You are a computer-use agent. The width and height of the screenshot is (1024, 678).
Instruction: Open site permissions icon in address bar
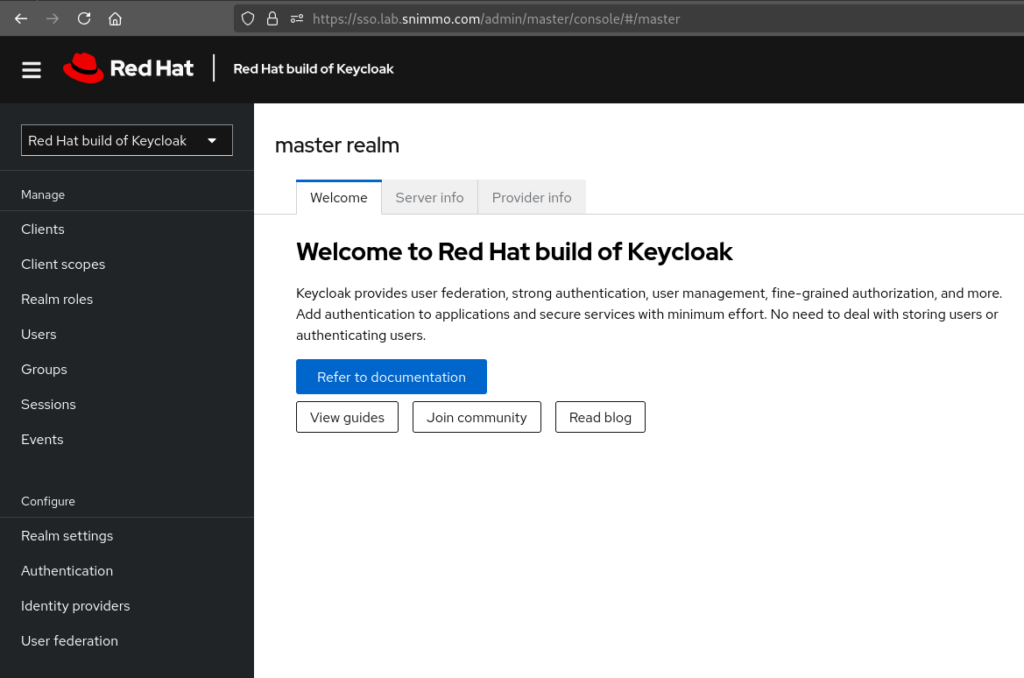point(297,19)
